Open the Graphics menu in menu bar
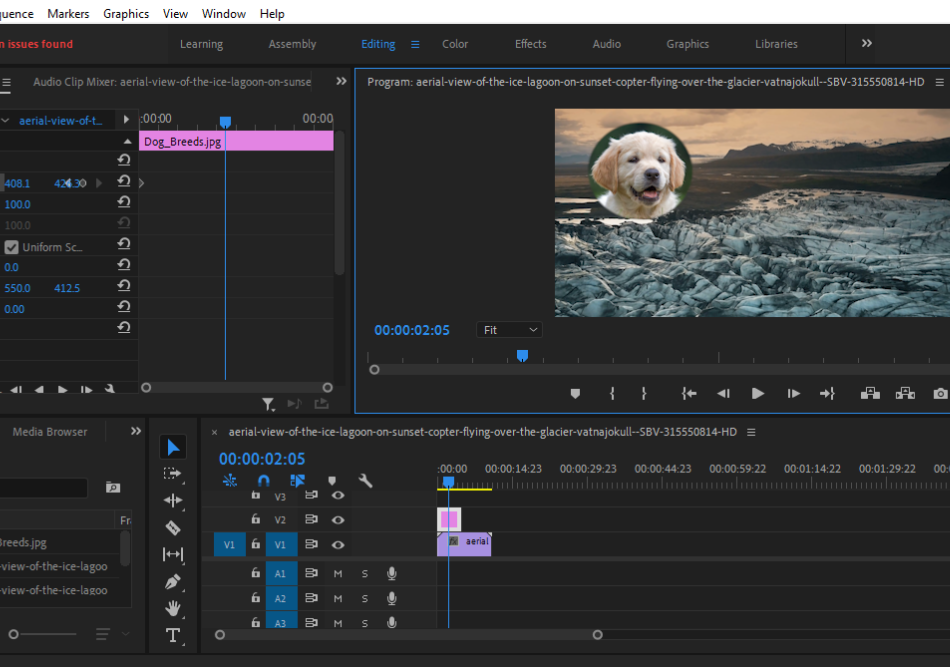Screen dimensions: 950x667 point(126,13)
